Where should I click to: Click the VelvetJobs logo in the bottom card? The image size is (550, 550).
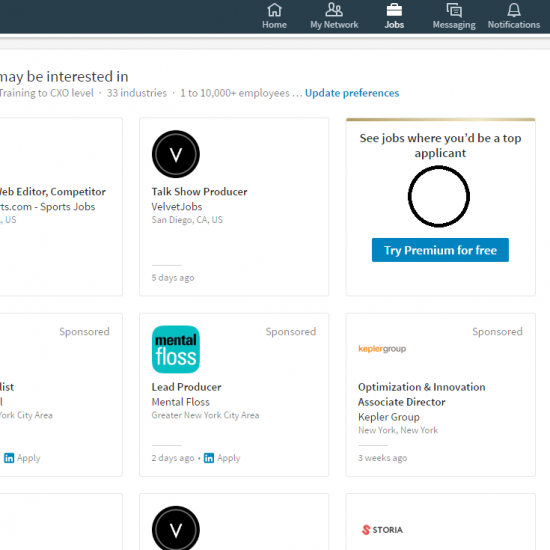click(x=176, y=528)
